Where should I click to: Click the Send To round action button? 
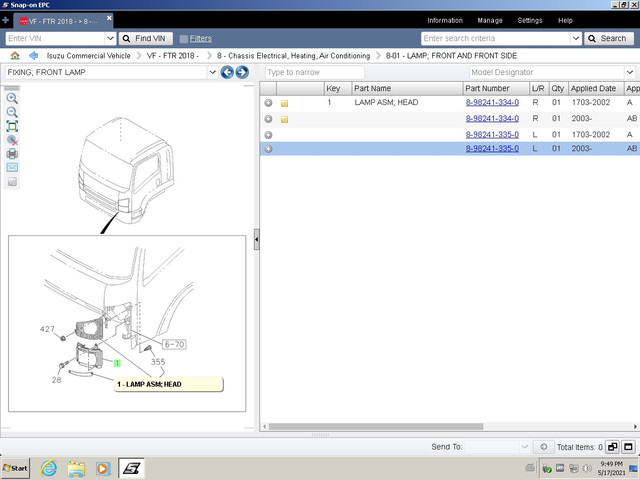[543, 447]
